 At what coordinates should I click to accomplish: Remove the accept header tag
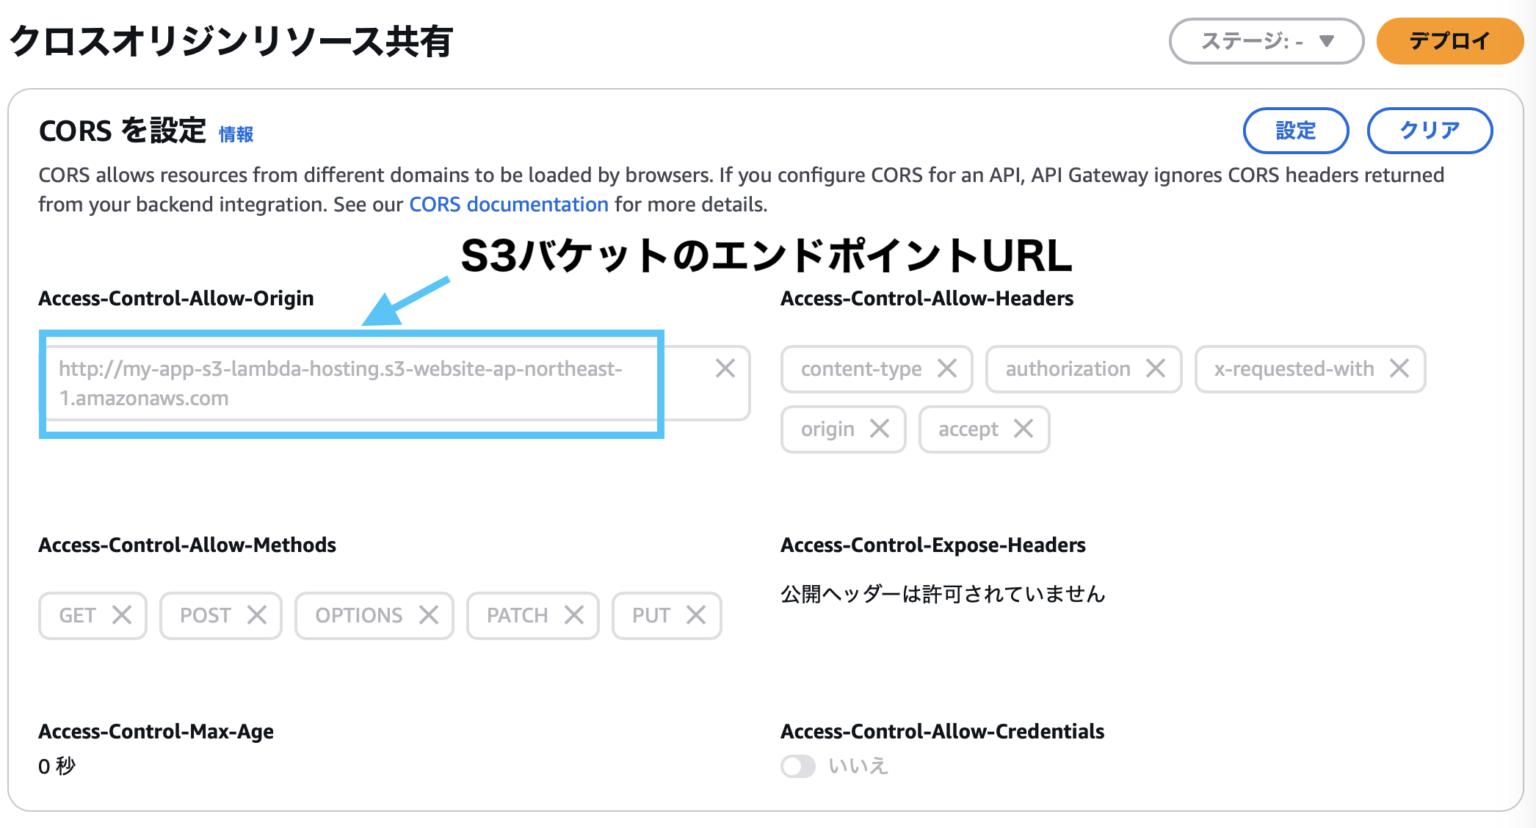point(1023,429)
